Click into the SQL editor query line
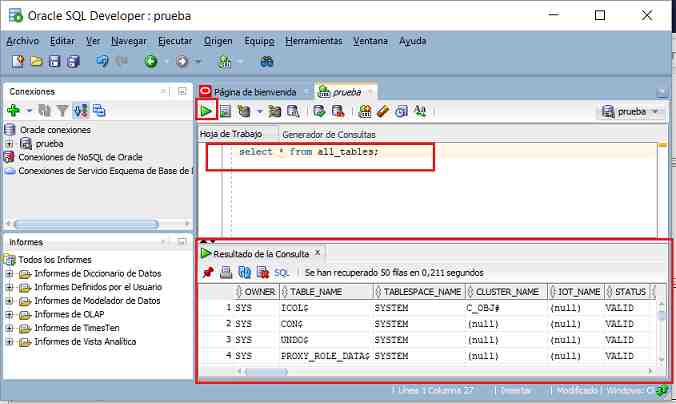The height and width of the screenshot is (404, 676). (x=309, y=152)
